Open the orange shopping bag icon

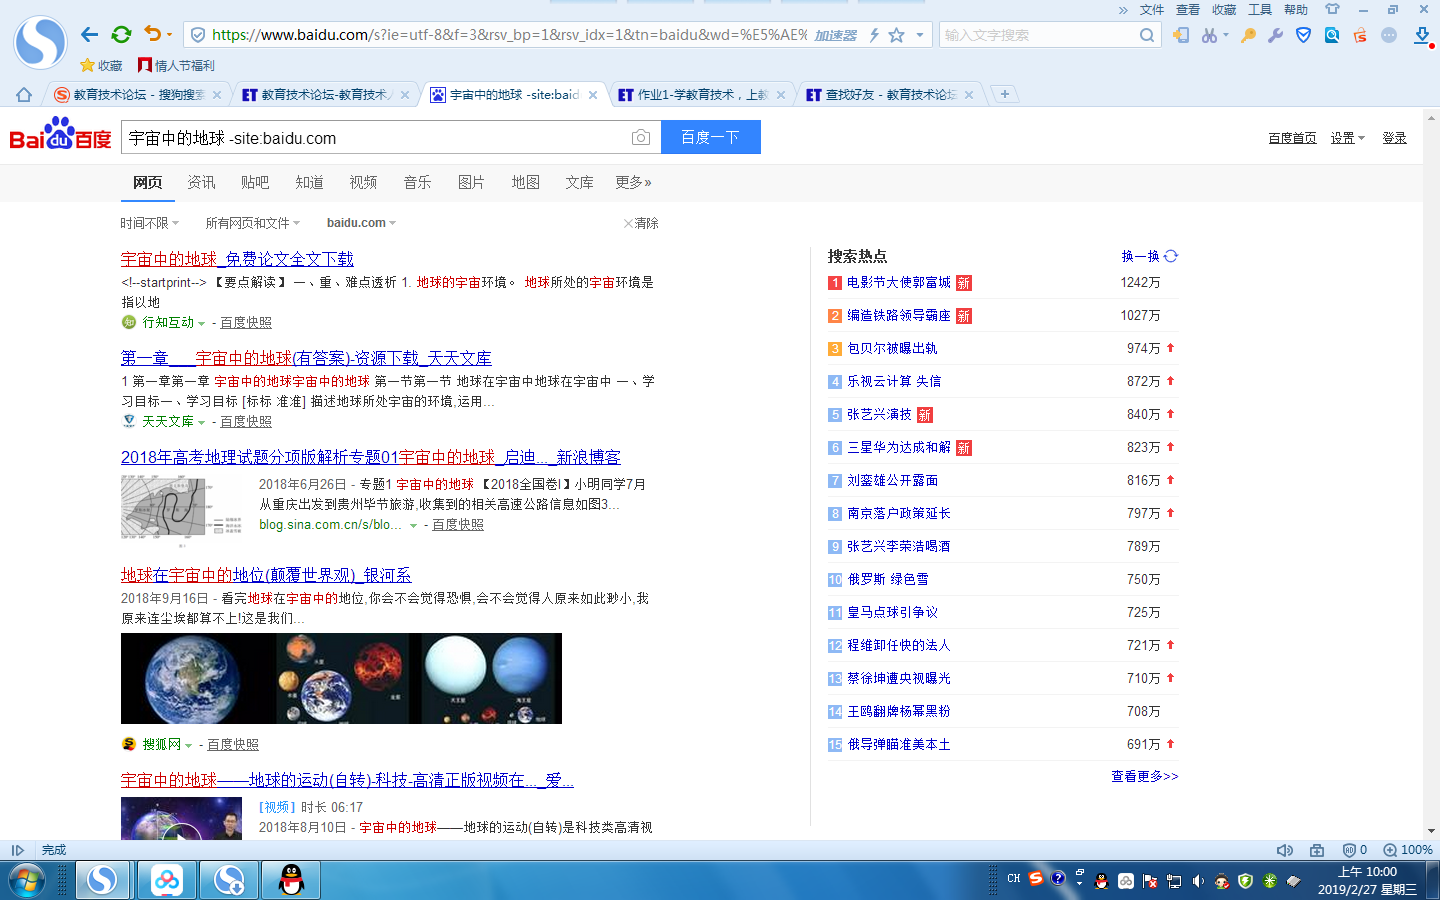tap(1360, 35)
